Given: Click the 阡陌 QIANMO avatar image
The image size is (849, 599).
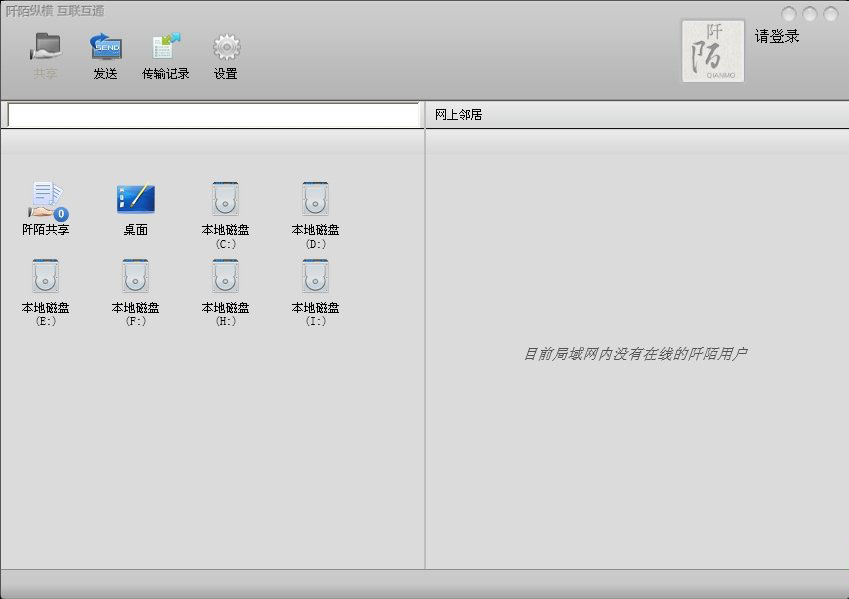Looking at the screenshot, I should click(713, 51).
